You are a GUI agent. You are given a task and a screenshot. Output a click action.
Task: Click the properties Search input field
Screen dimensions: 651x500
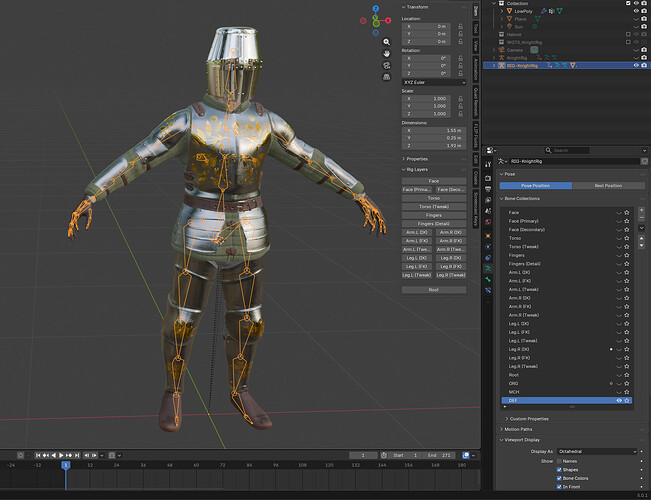tap(567, 150)
